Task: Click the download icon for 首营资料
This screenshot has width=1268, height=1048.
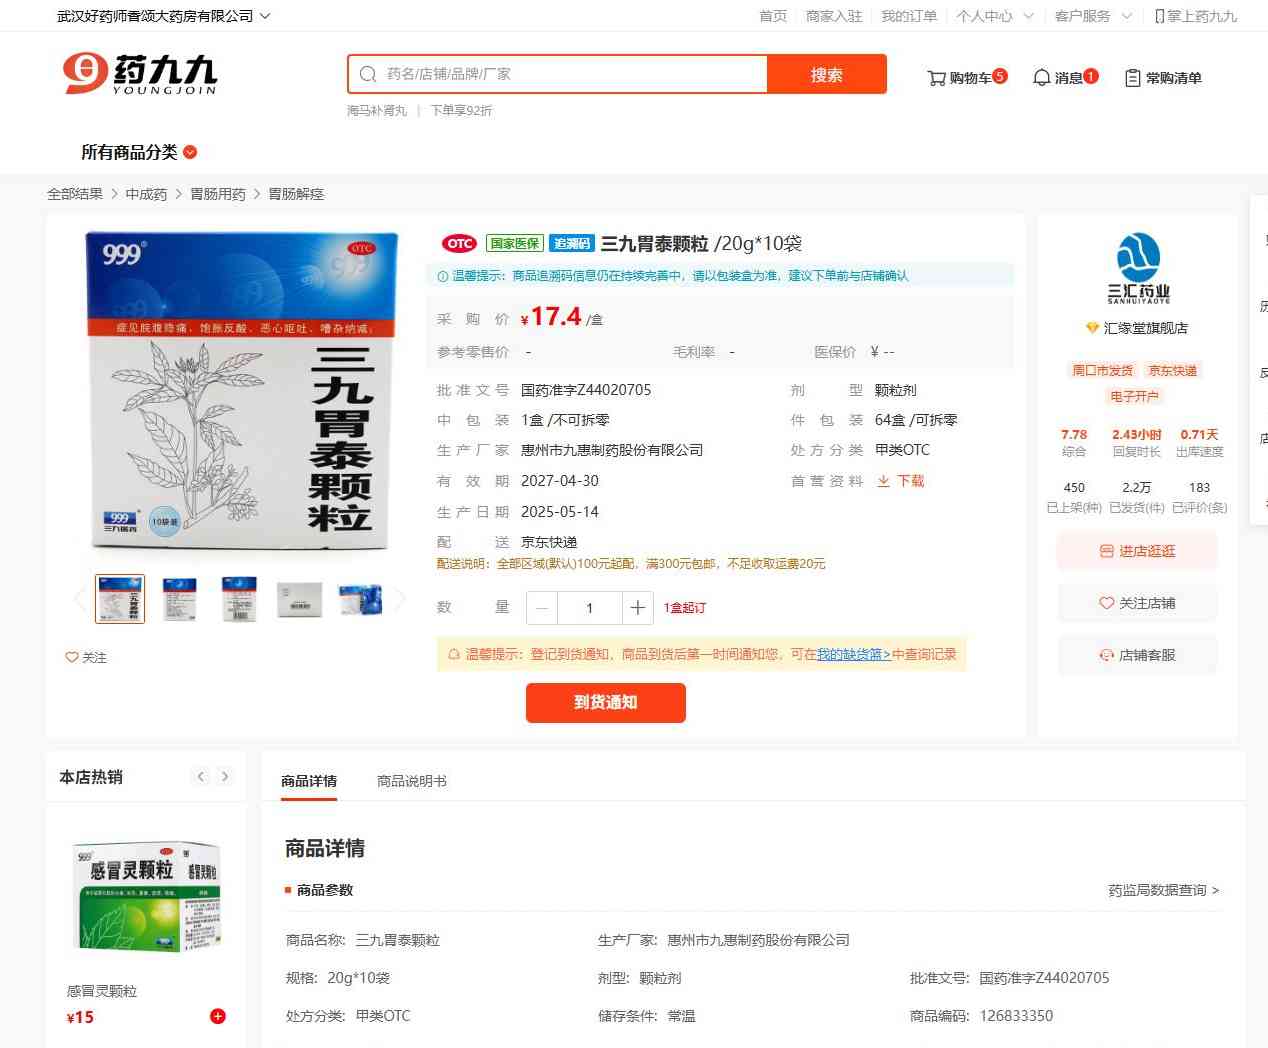Action: 883,481
